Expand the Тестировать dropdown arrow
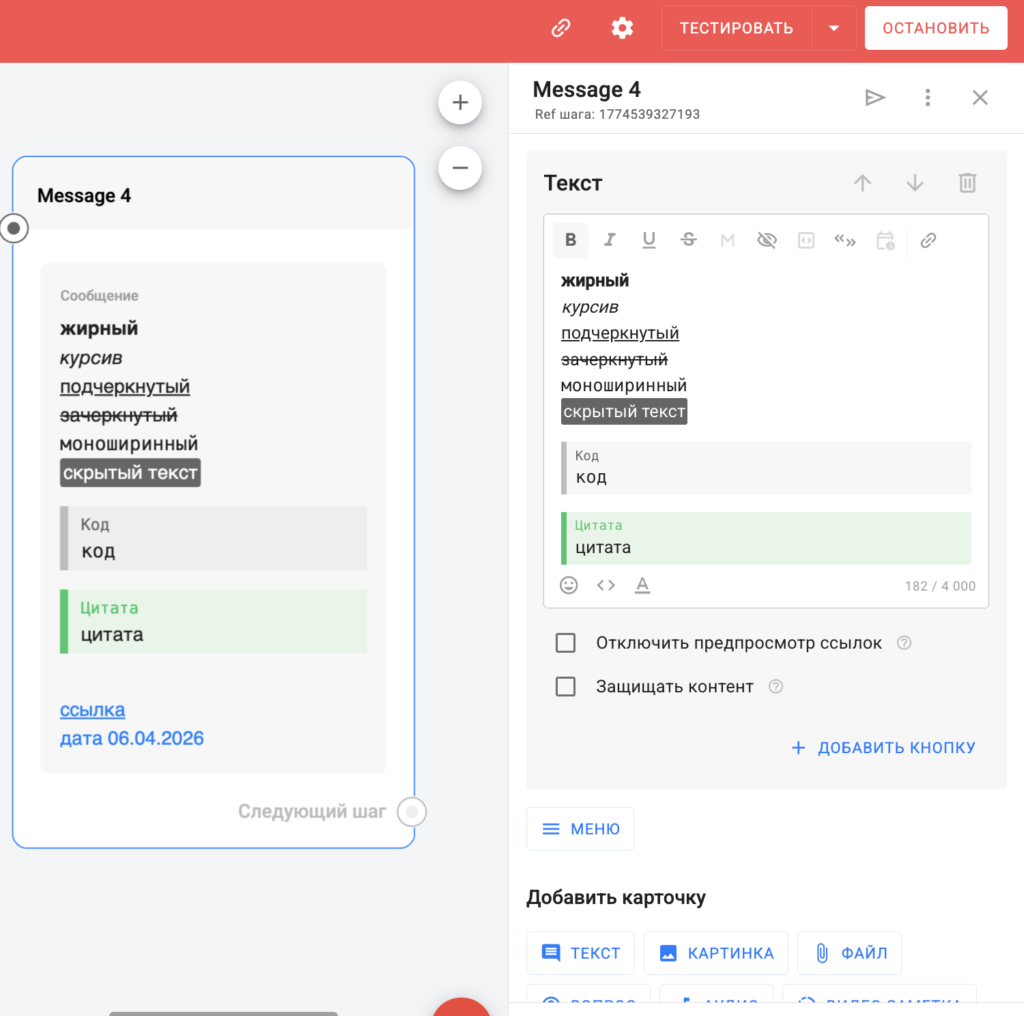The height and width of the screenshot is (1016, 1024). point(834,28)
